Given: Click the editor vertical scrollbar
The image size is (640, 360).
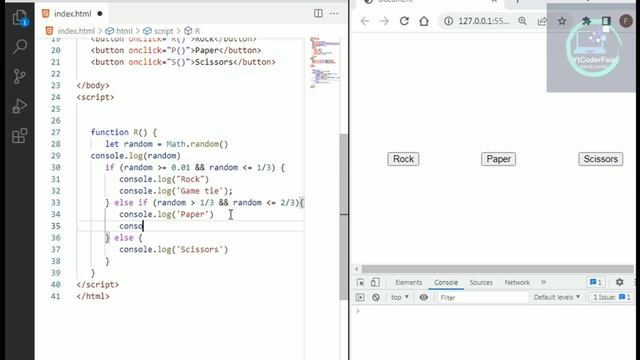Looking at the screenshot, I should tap(344, 216).
